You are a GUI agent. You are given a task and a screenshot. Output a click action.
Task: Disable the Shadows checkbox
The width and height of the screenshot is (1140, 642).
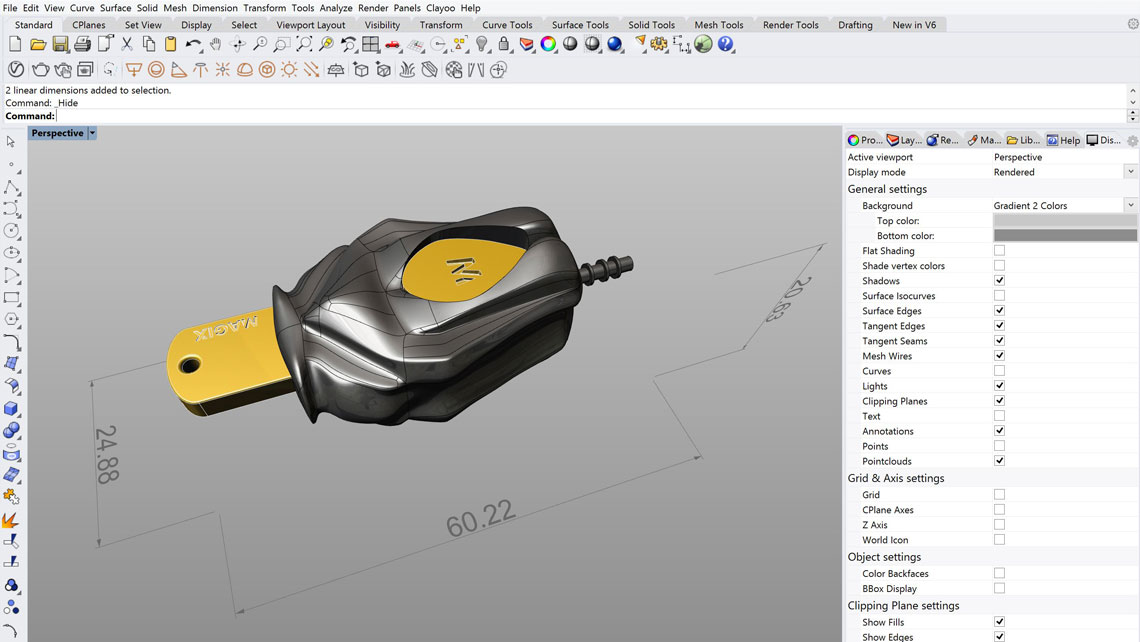[x=1000, y=281]
